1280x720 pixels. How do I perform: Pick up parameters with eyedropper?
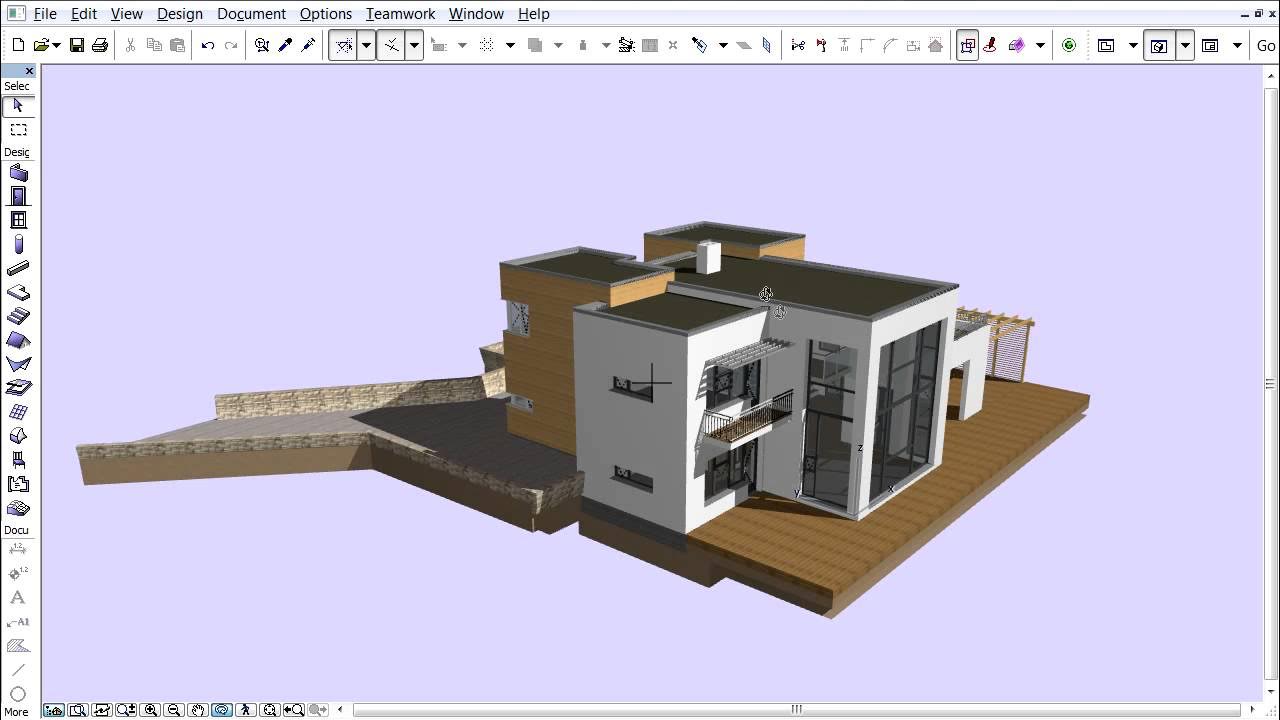click(x=285, y=45)
